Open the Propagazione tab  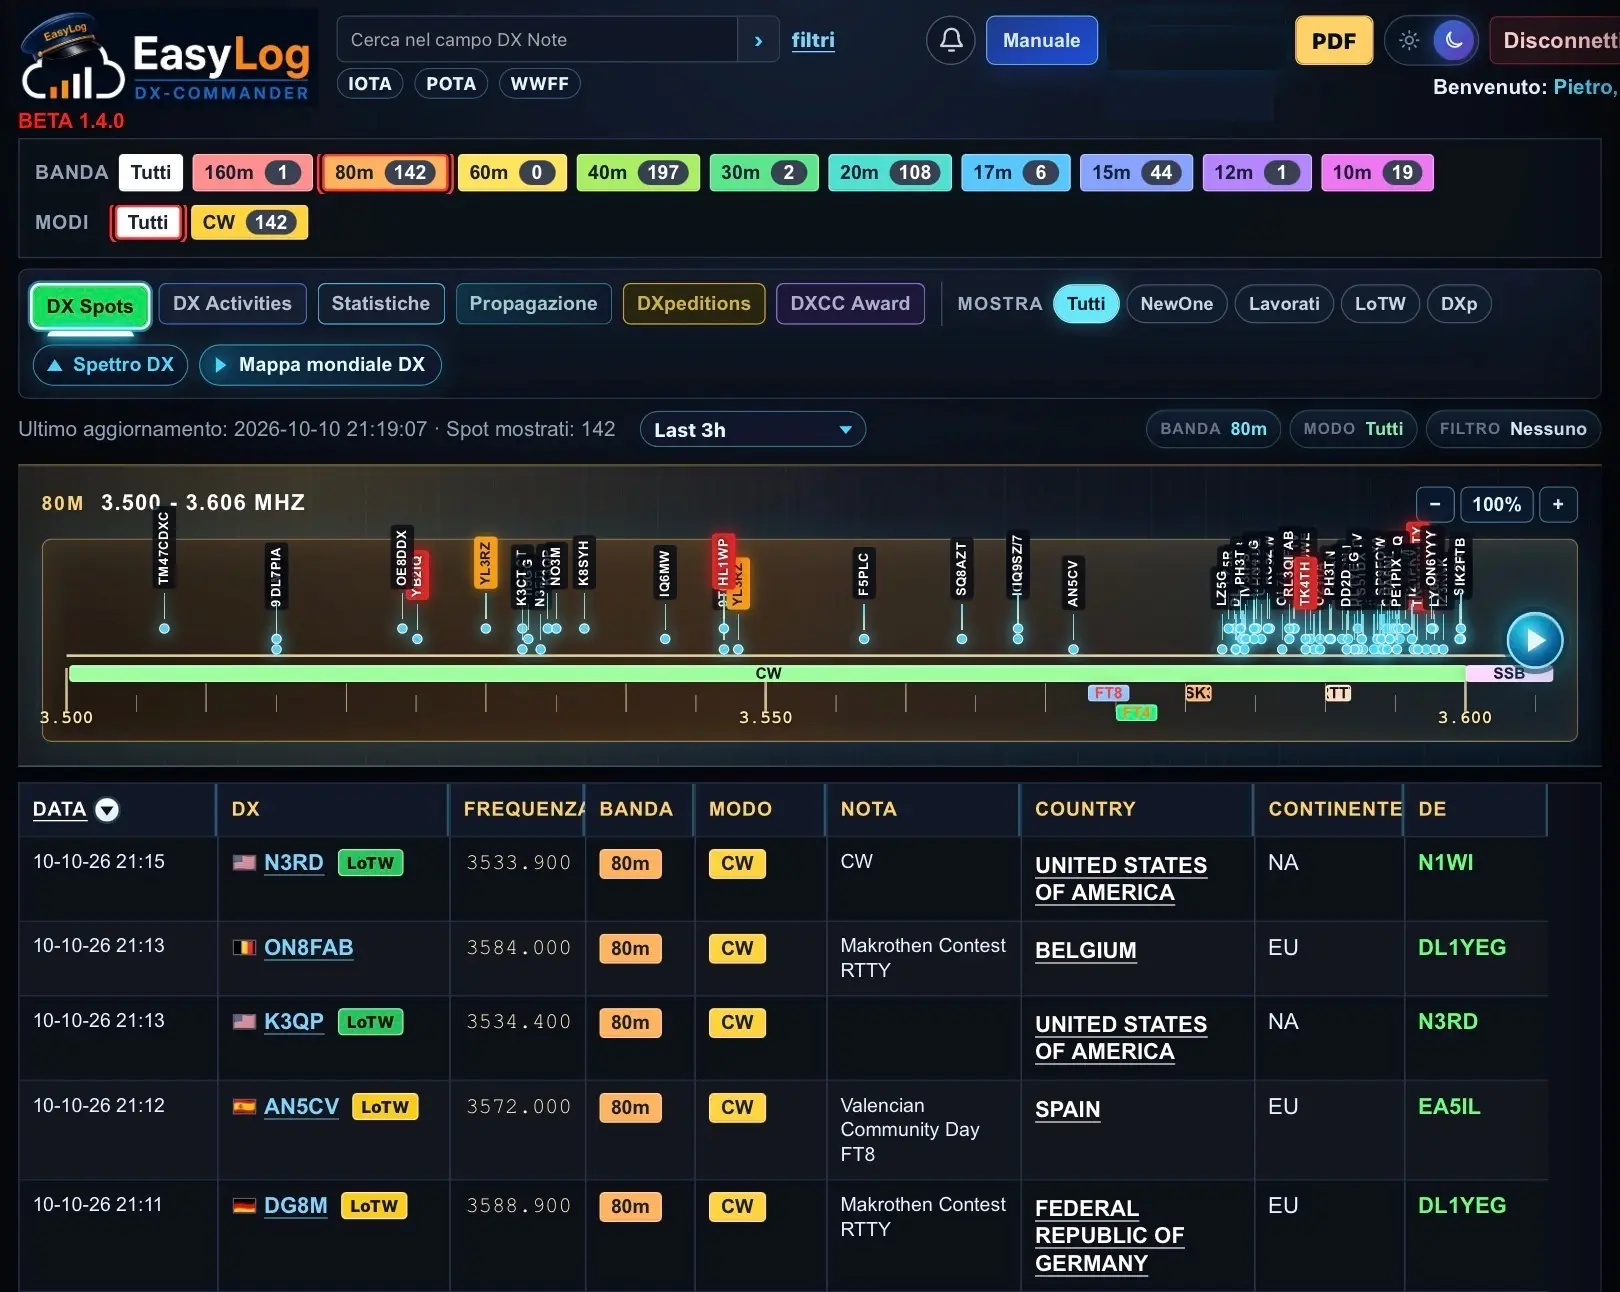click(x=533, y=304)
